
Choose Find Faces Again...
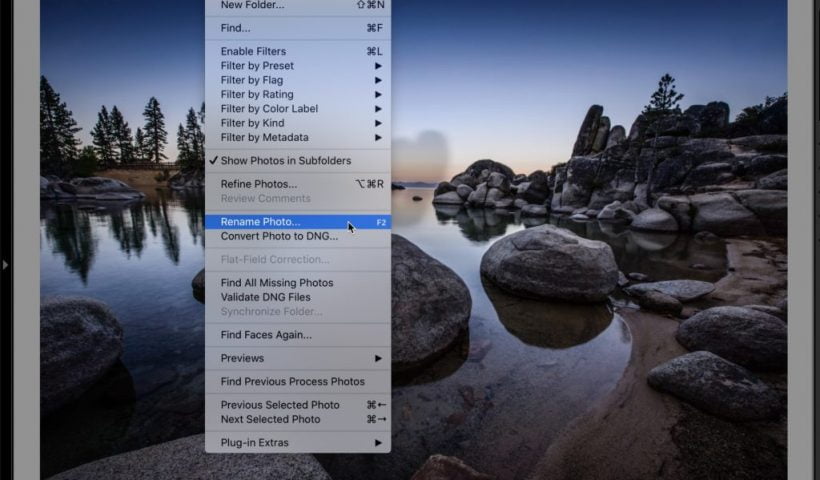(x=266, y=335)
